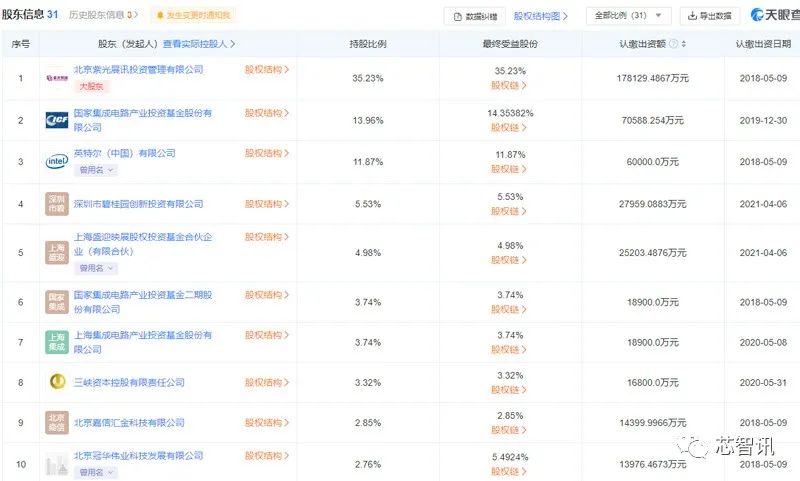This screenshot has height=481, width=800.
Task: Click the 2.76% holding ratio cell
Action: [x=368, y=464]
